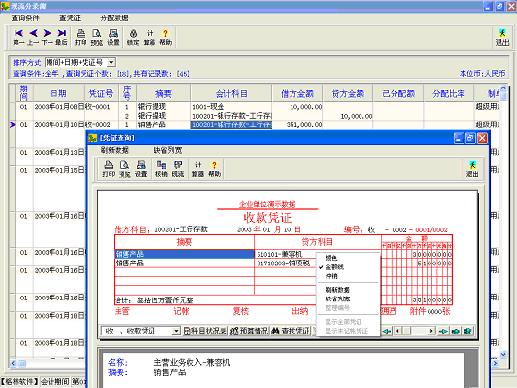This screenshot has height=388, width=517.
Task: Click 摘要 column header in main grid
Action: click(x=163, y=93)
